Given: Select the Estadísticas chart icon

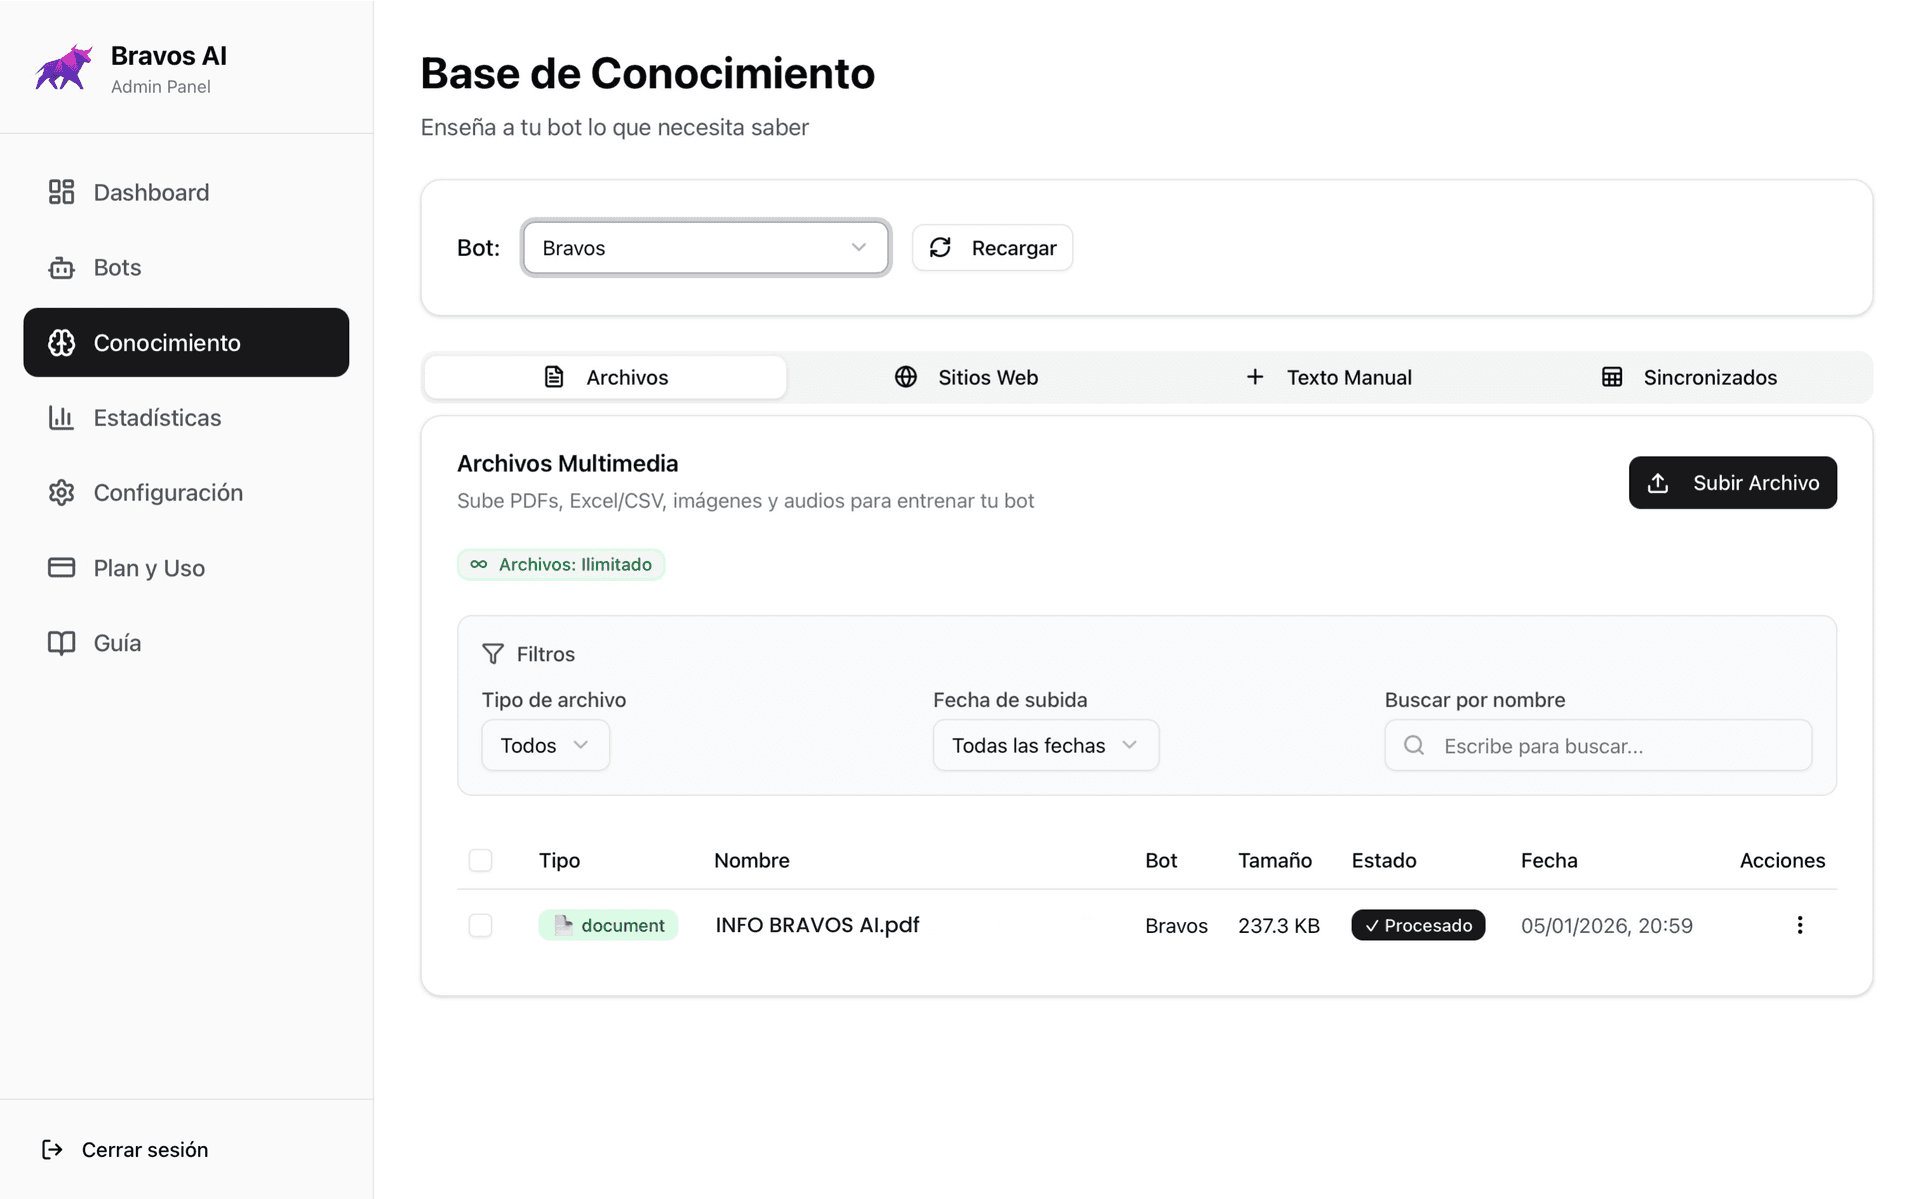Looking at the screenshot, I should 61,417.
